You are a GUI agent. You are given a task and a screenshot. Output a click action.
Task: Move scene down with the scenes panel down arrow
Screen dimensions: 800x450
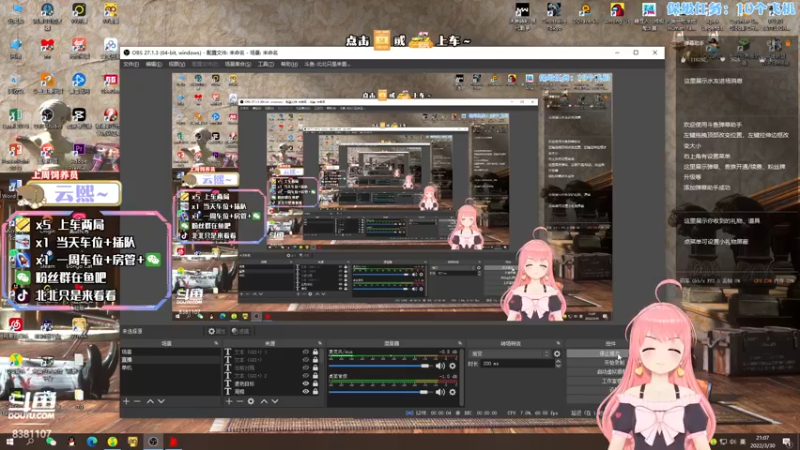click(x=161, y=402)
